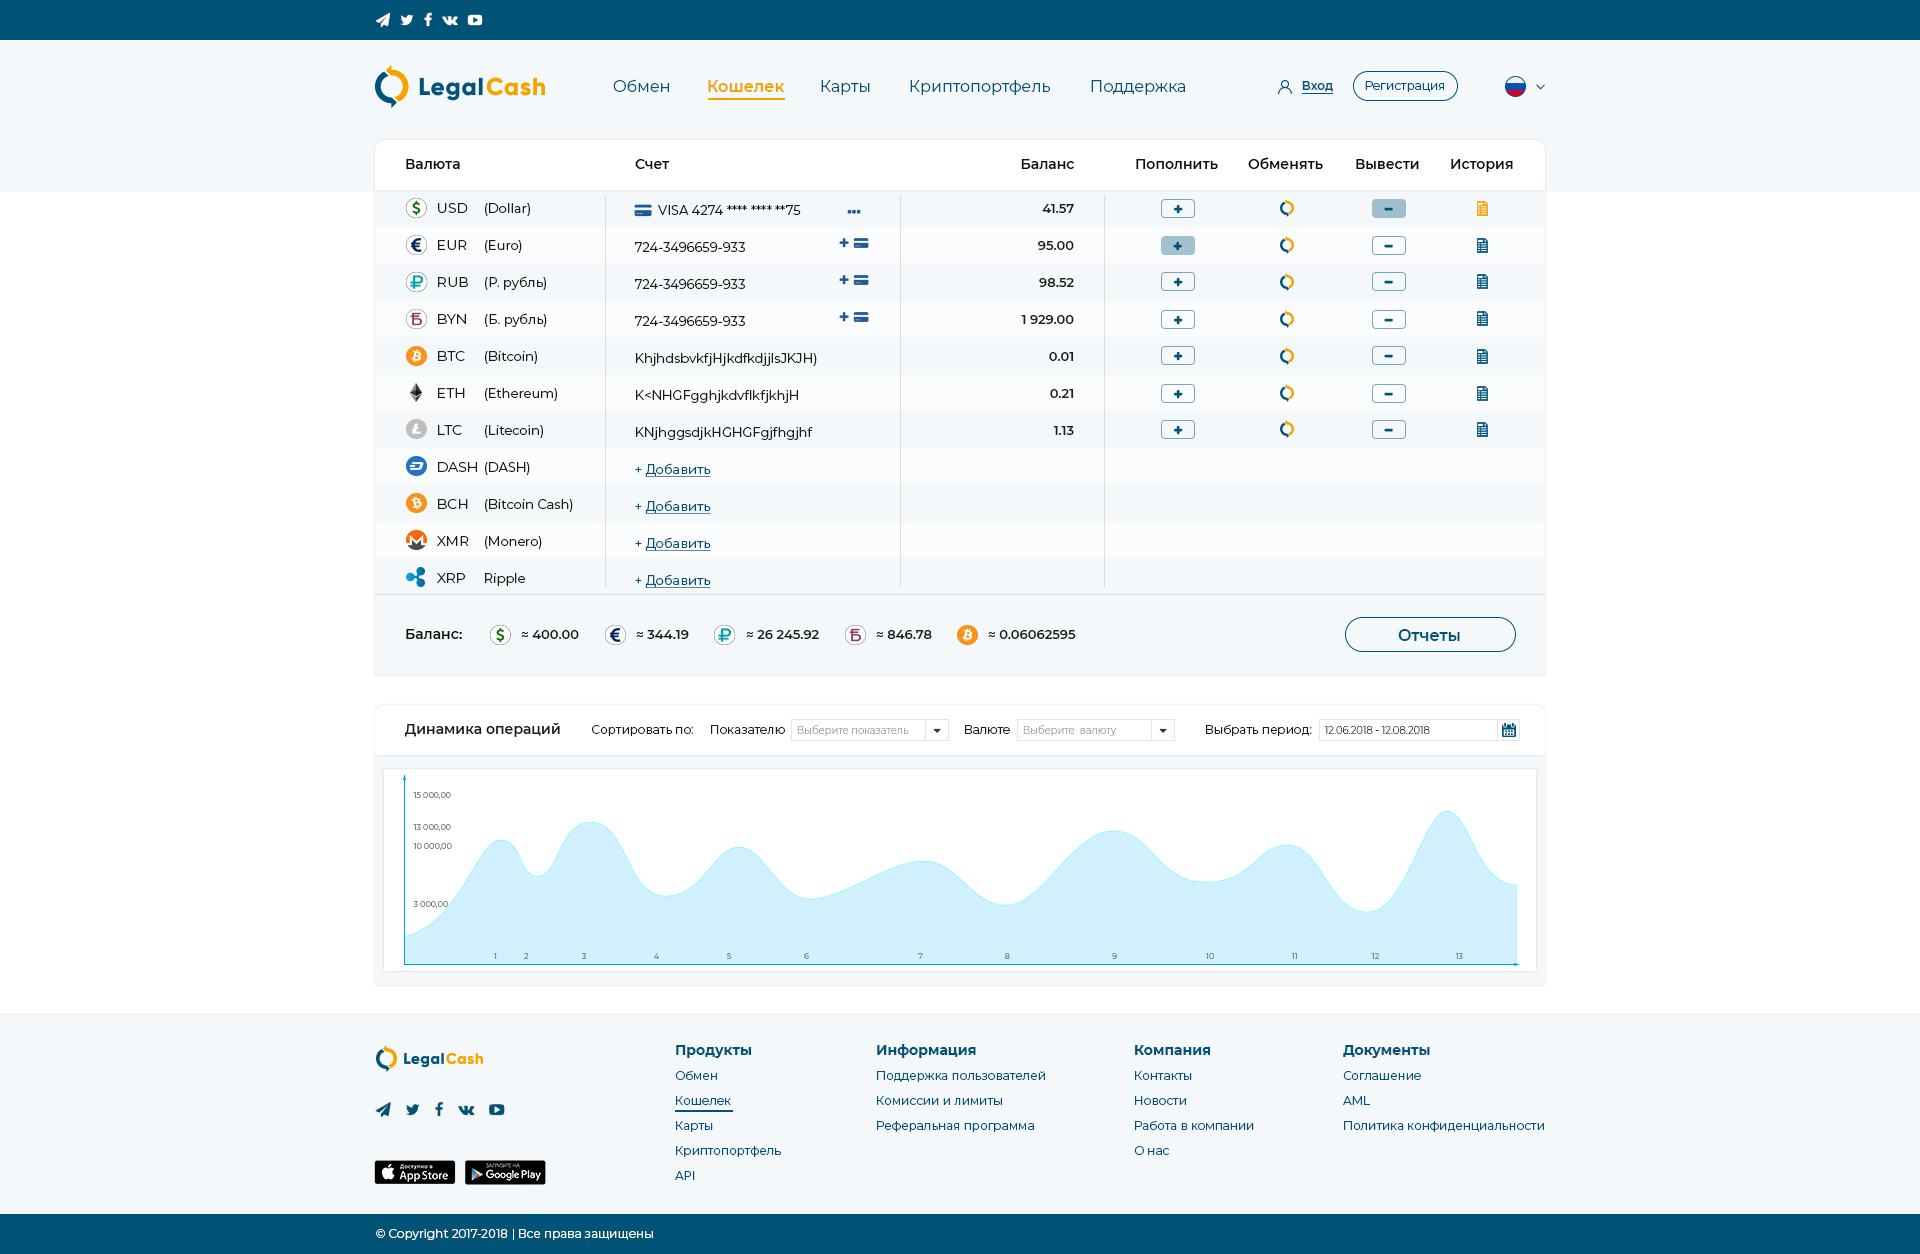Image resolution: width=1920 pixels, height=1254 pixels.
Task: Open the YouTube icon in top bar
Action: coord(475,20)
